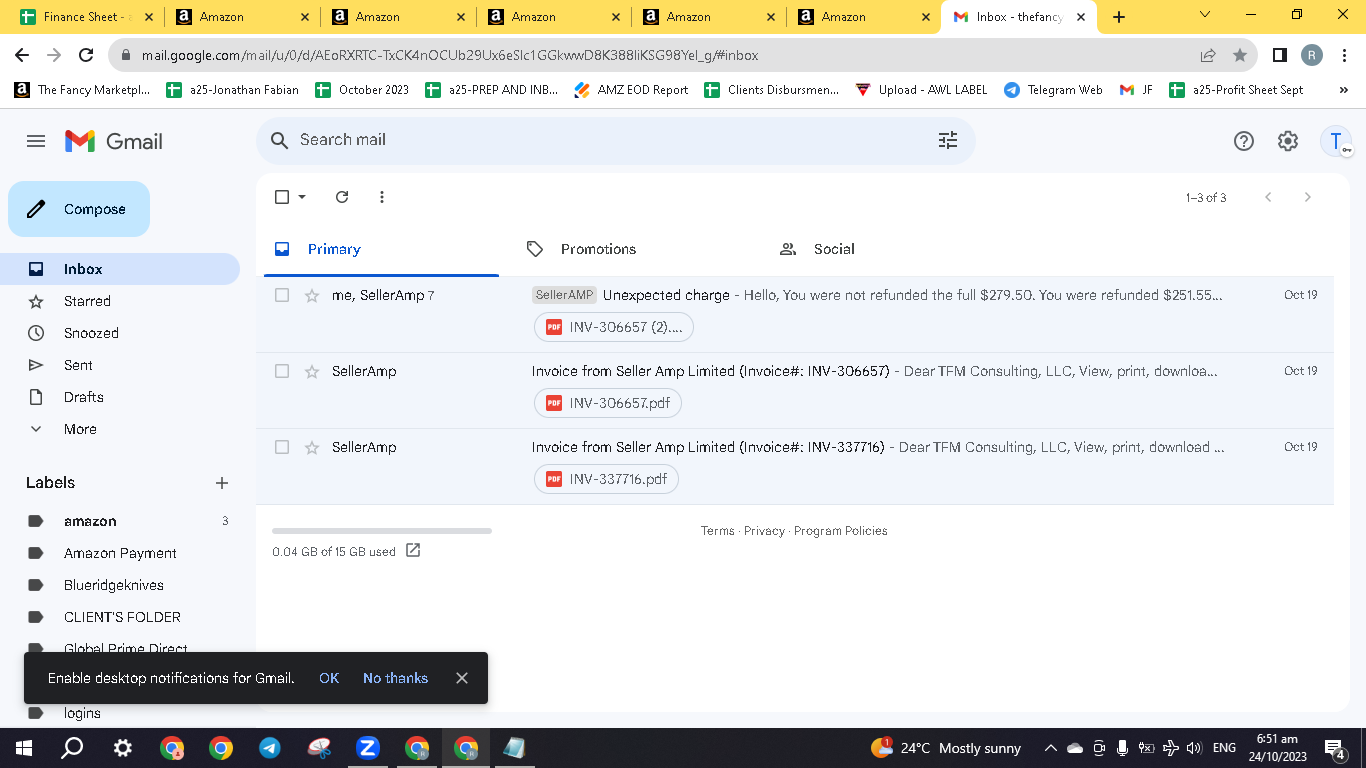Open Gmail Settings gear icon
This screenshot has width=1366, height=768.
tap(1287, 141)
